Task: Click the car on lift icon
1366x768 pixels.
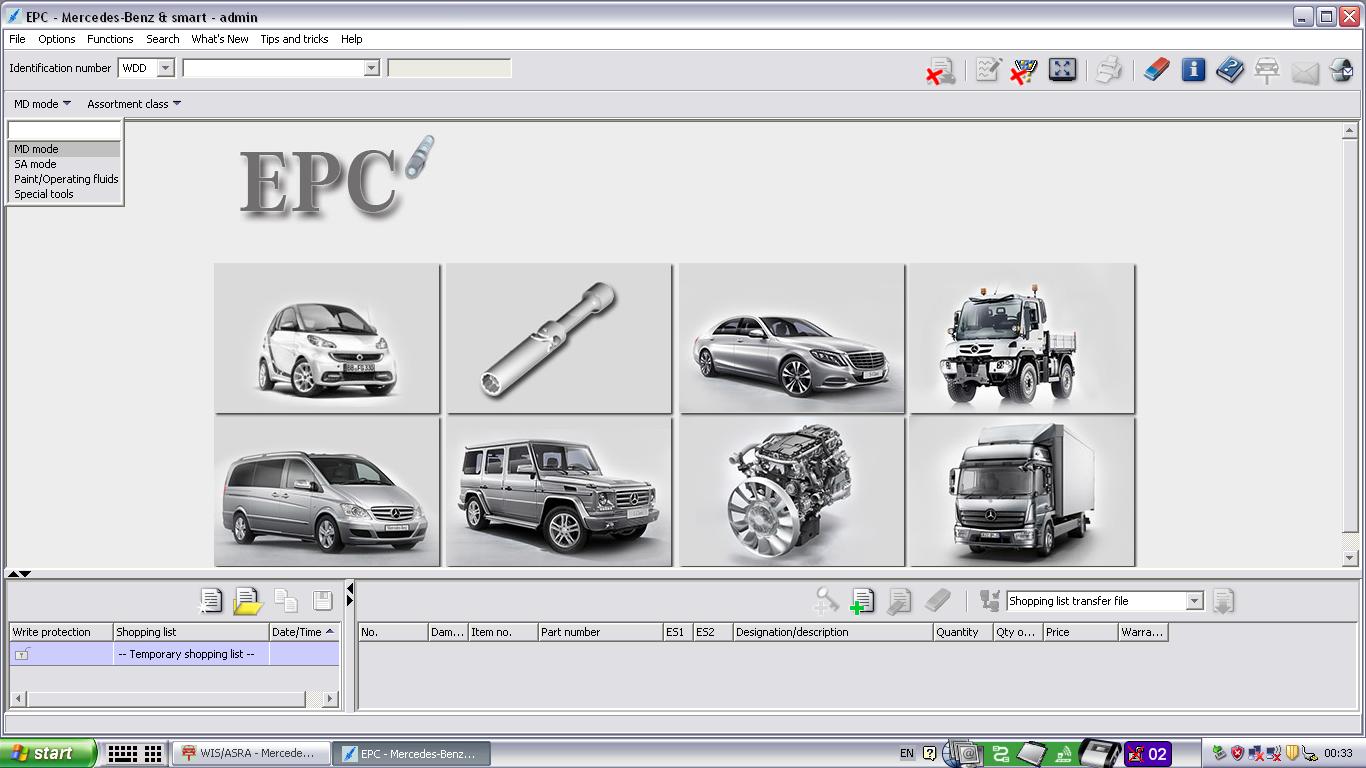Action: pos(1267,70)
